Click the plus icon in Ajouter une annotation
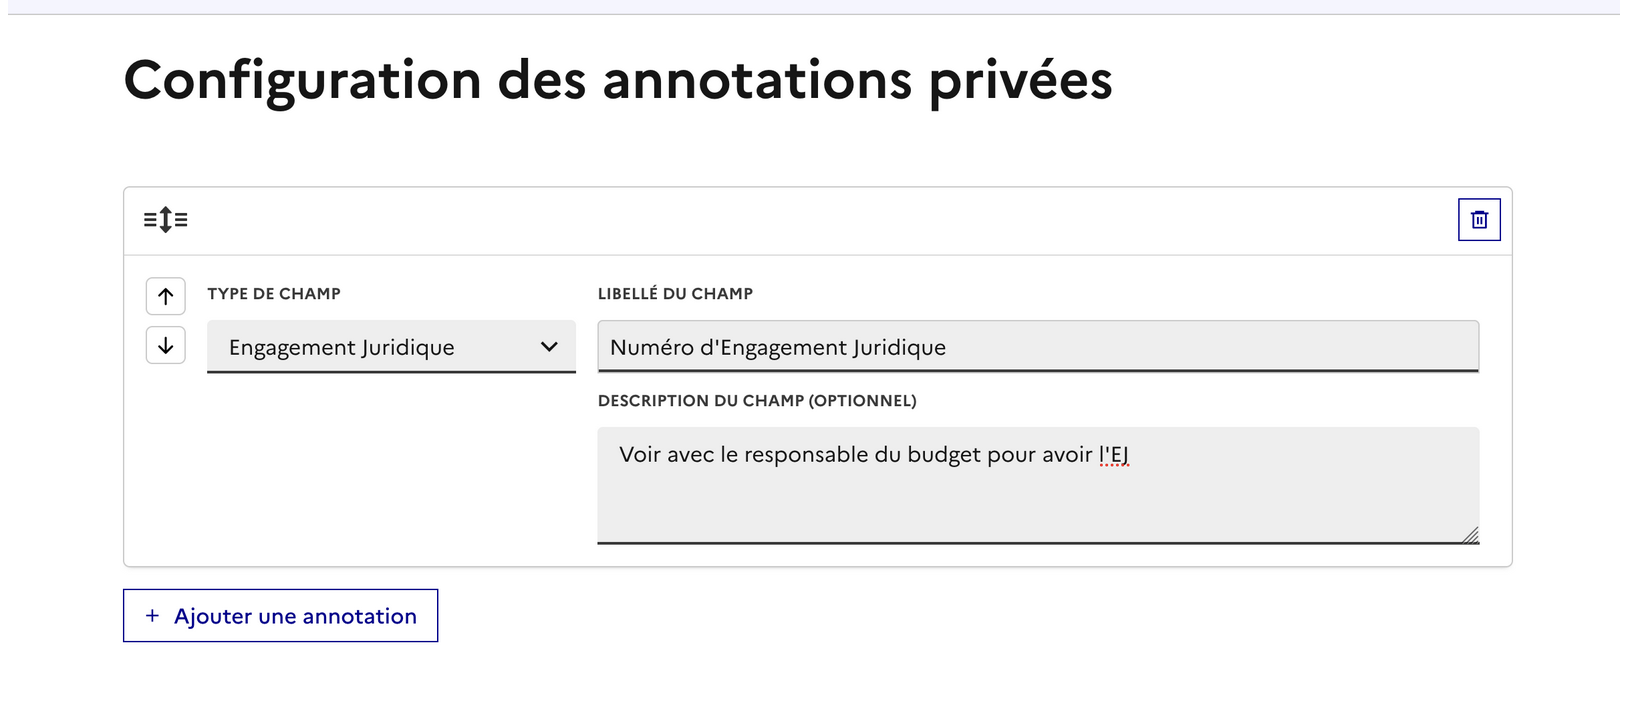Screen dimensions: 1630x708 (152, 616)
